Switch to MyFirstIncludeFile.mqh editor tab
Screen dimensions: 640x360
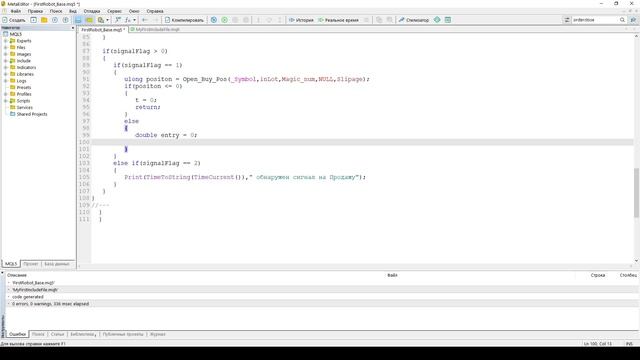point(155,30)
